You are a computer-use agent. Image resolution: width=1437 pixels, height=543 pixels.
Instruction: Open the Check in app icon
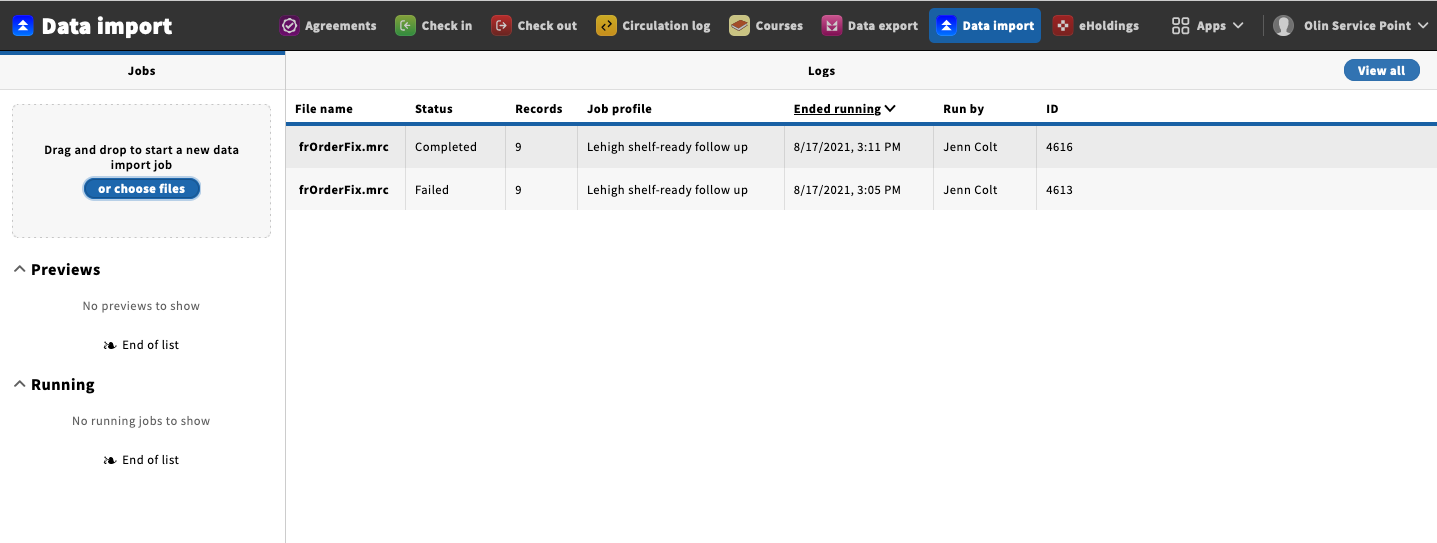[x=405, y=26]
